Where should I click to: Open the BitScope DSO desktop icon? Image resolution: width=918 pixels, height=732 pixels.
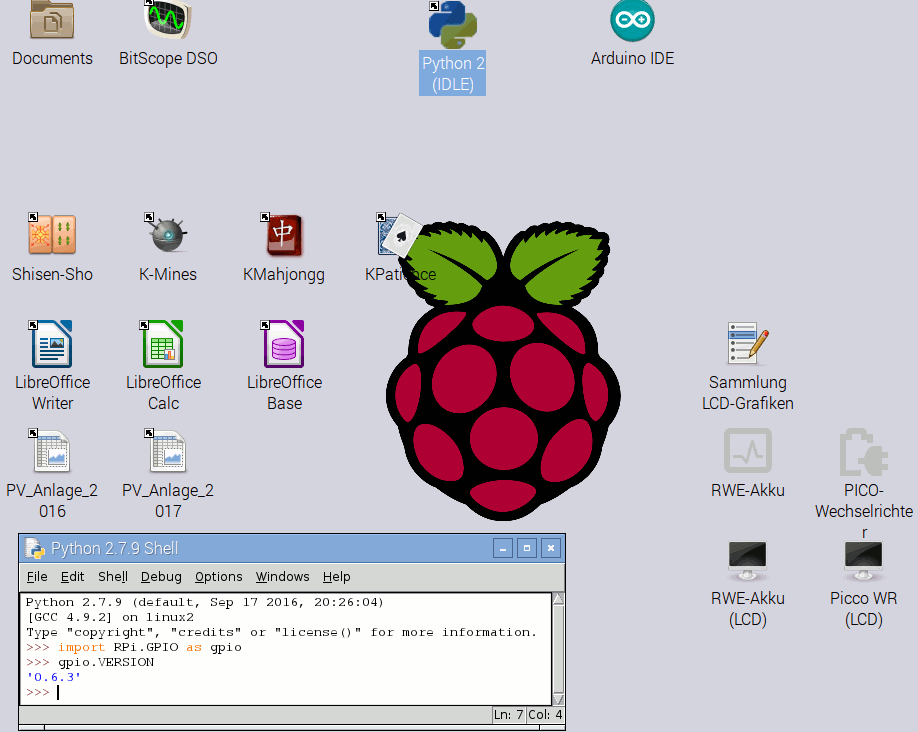168,22
